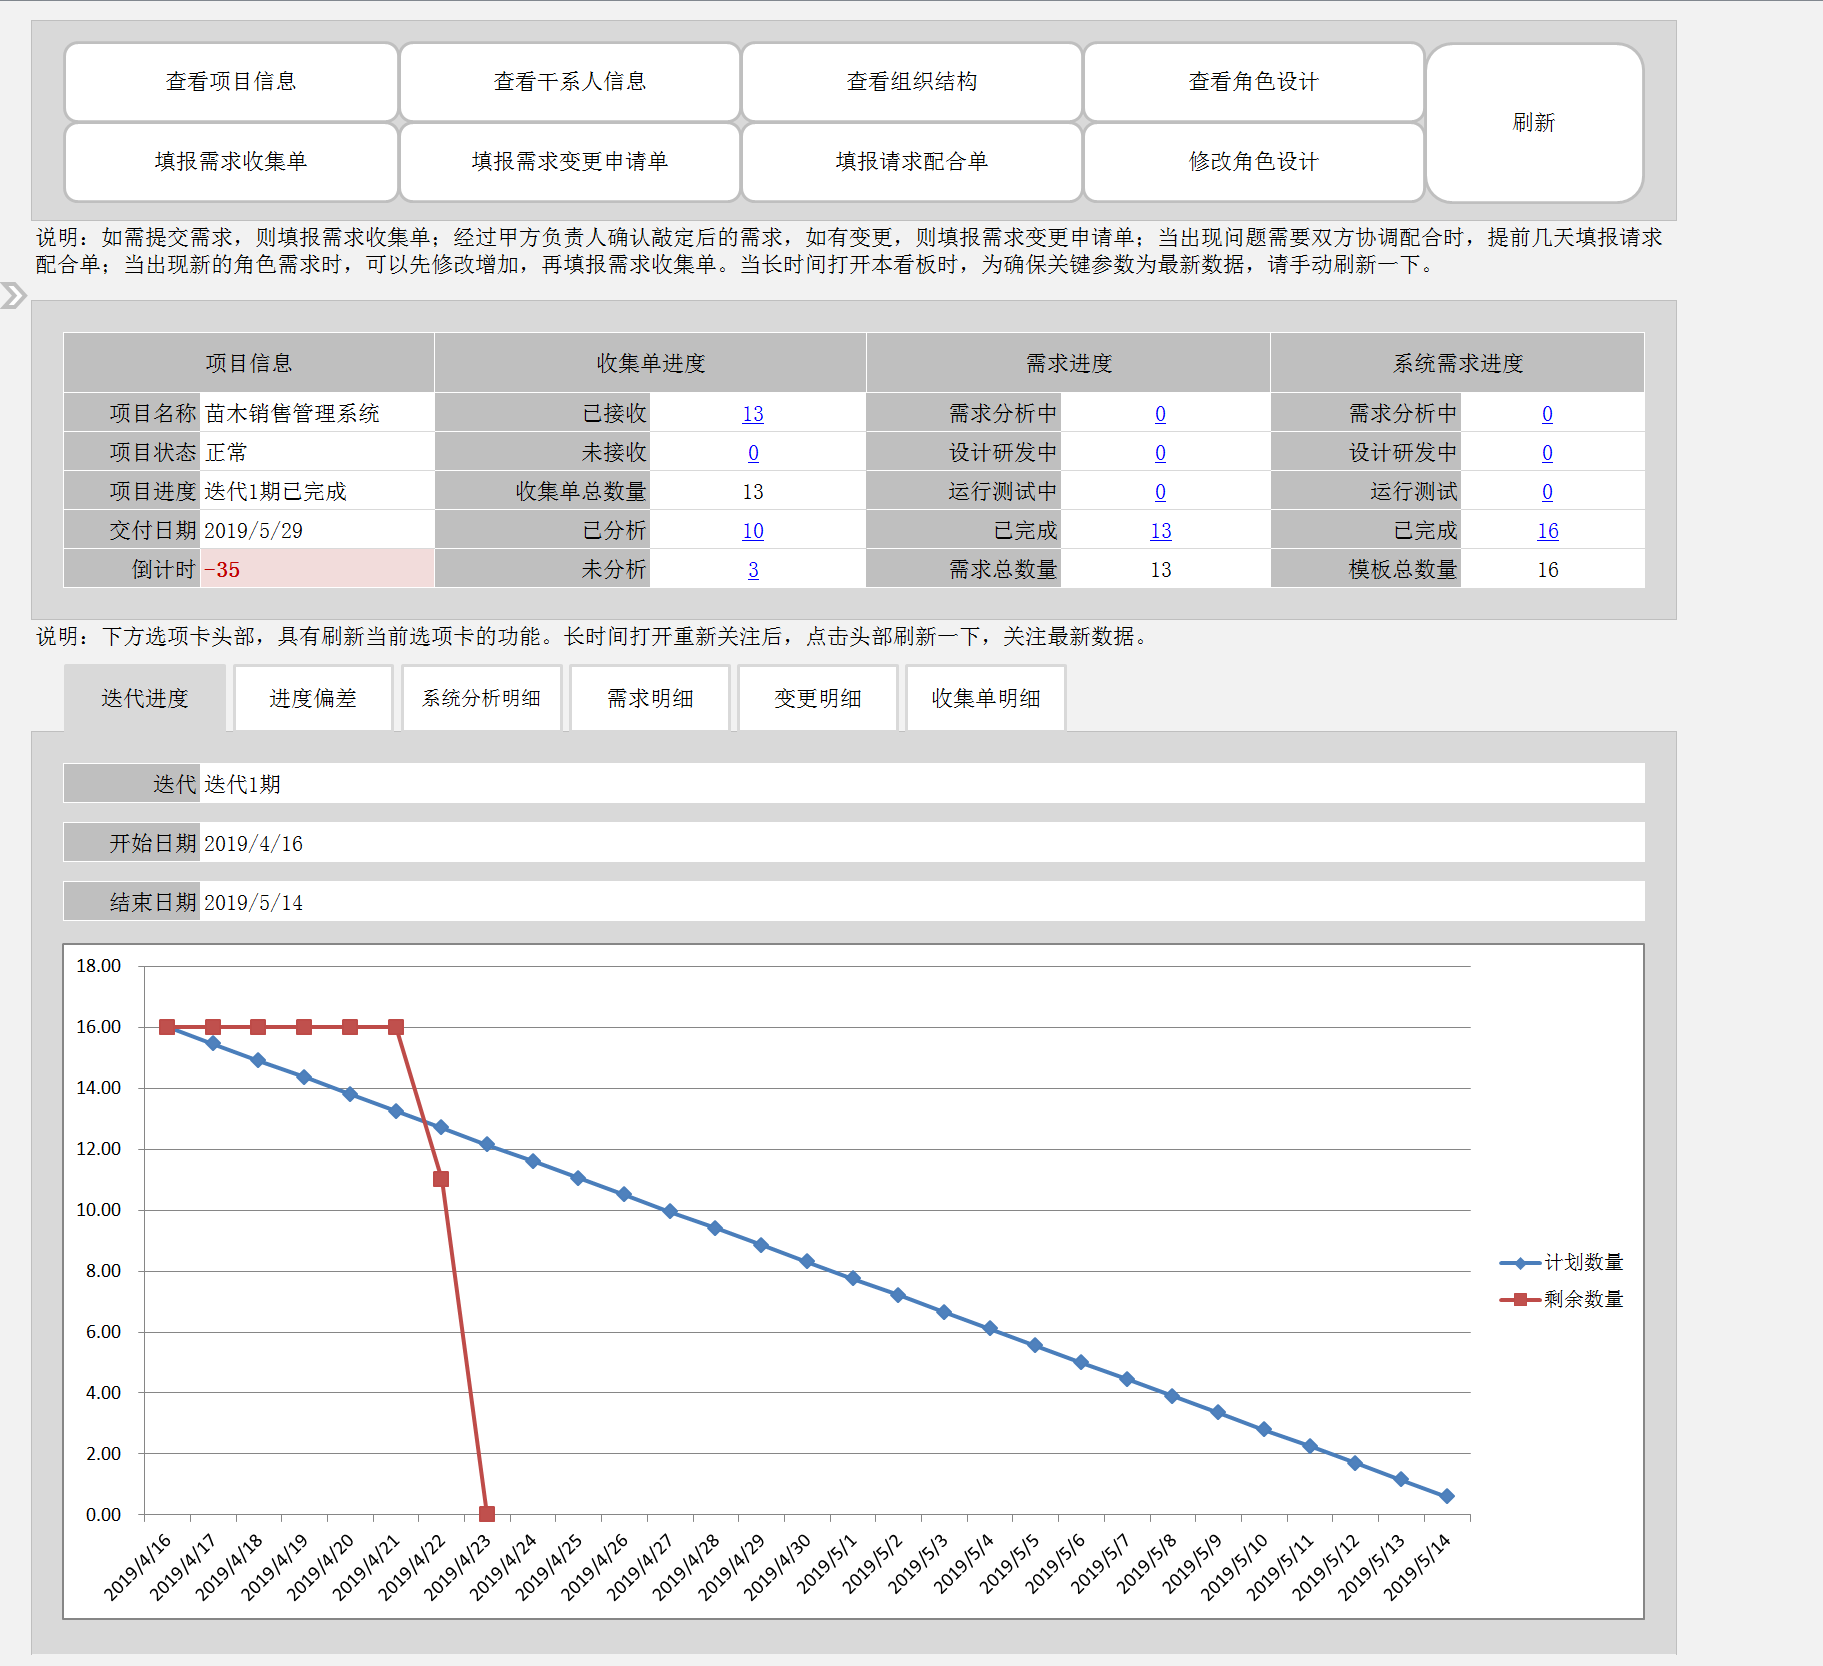Expand the left side panel chevron

tap(13, 295)
